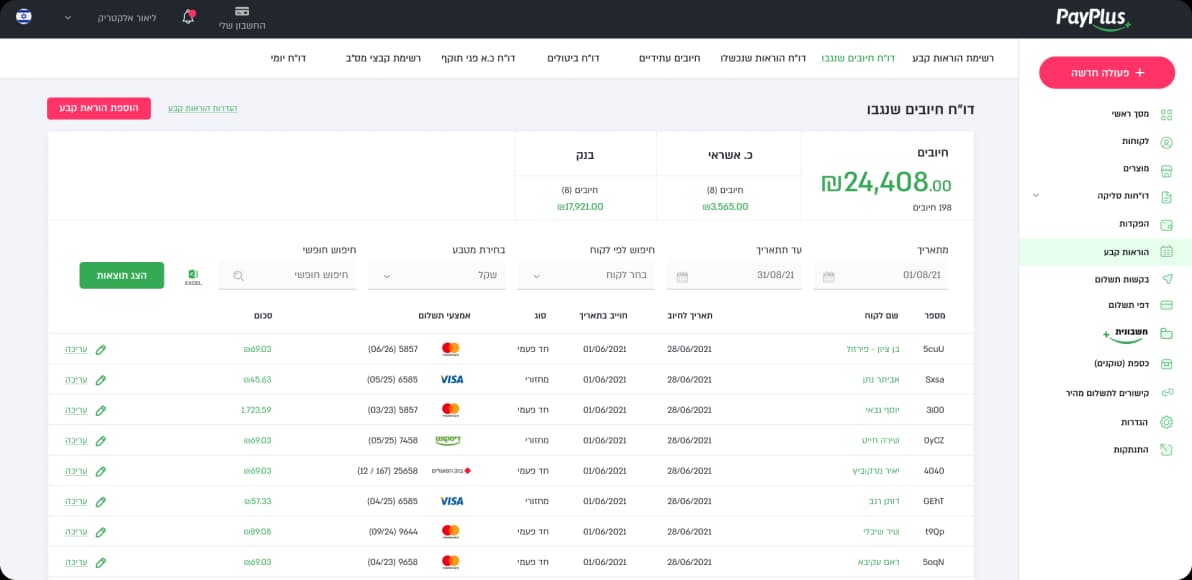Click the הפקדות wallet icon
This screenshot has width=1192, height=580.
(1166, 224)
